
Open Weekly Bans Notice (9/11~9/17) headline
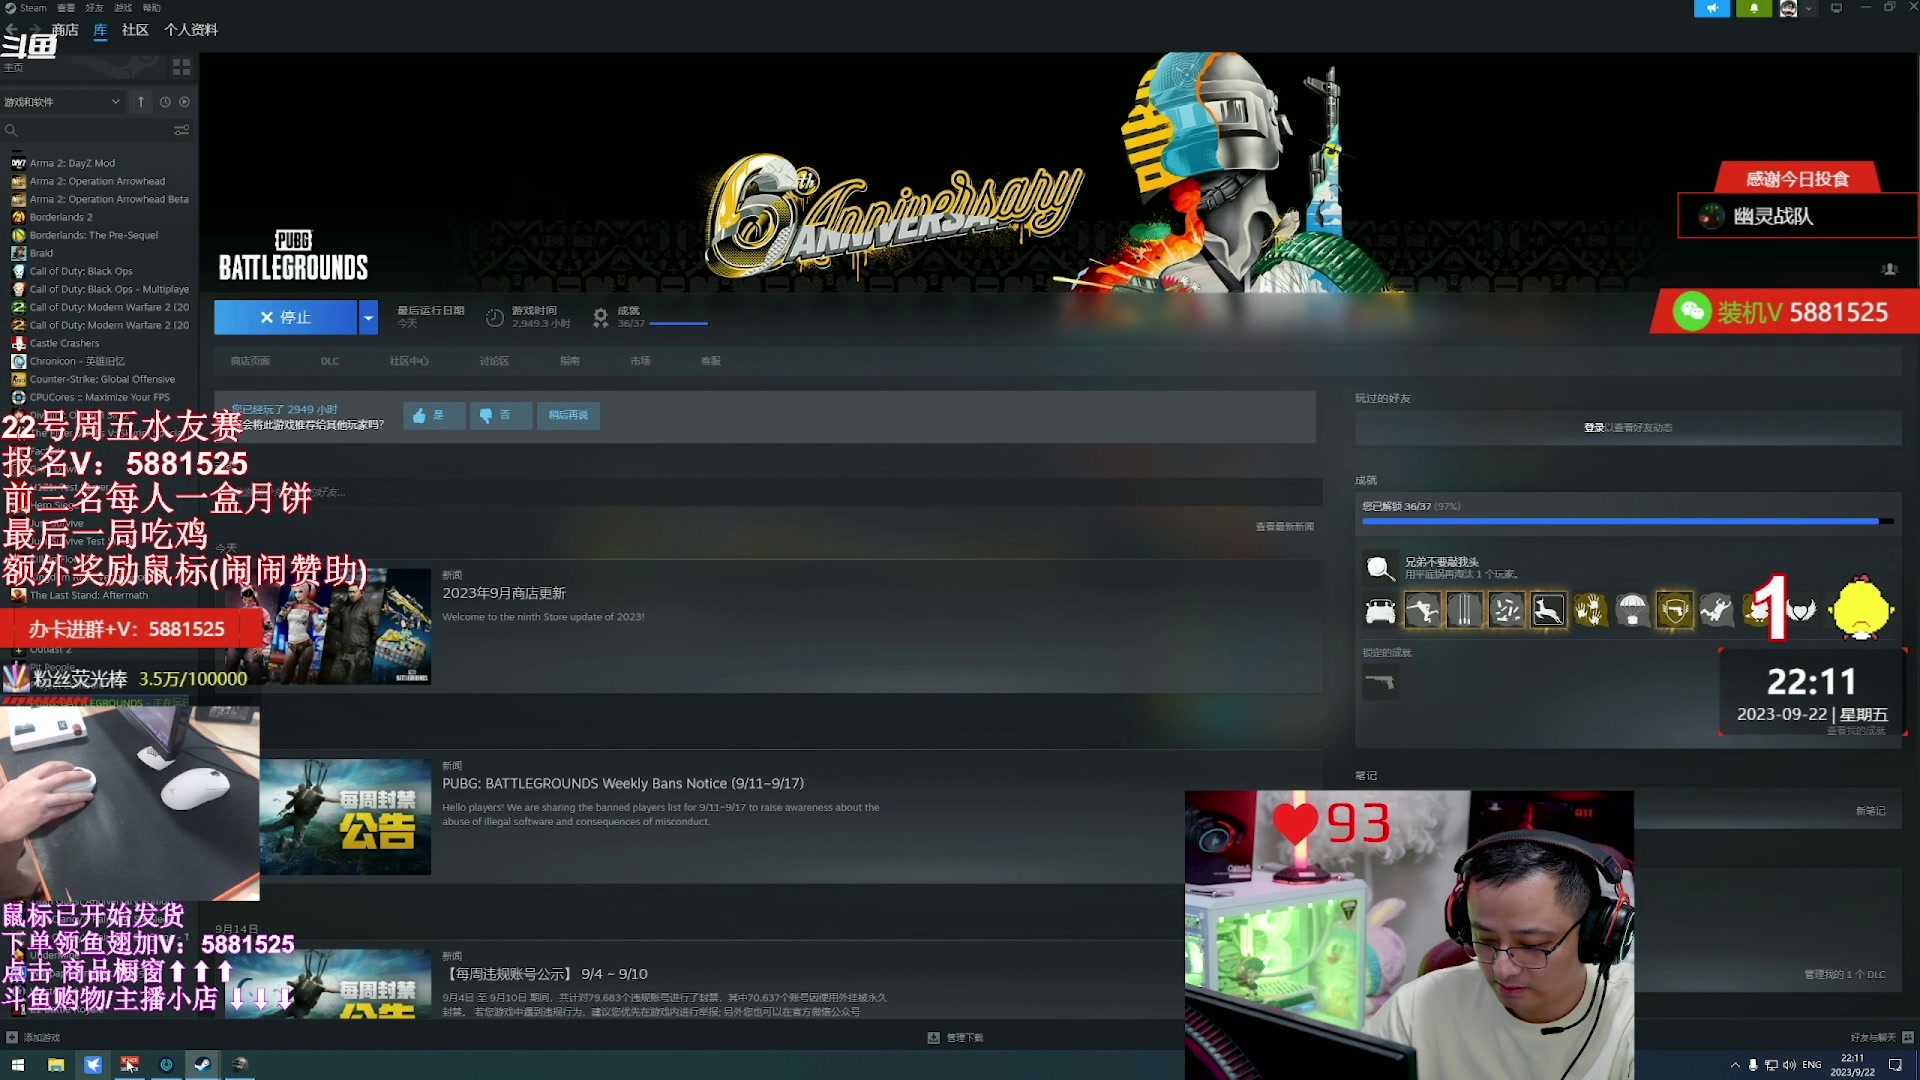click(x=623, y=783)
